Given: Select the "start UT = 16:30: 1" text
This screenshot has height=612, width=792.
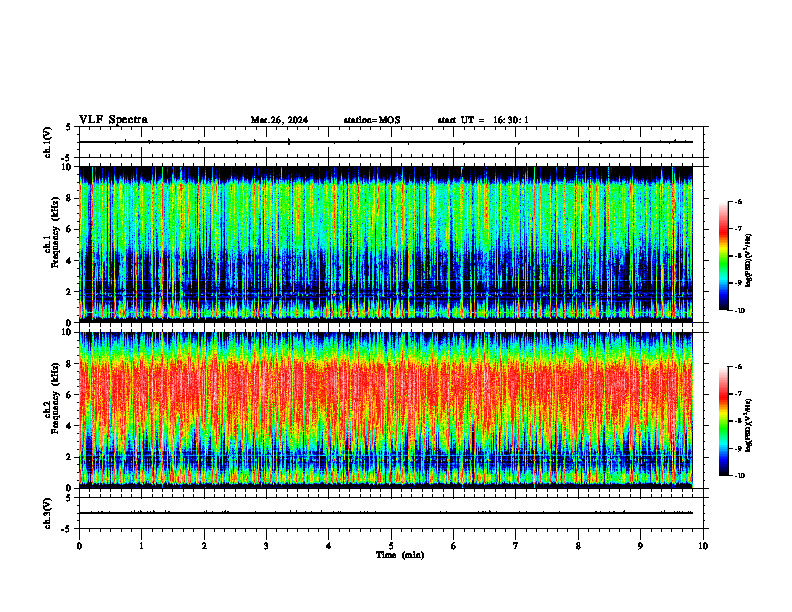Looking at the screenshot, I should click(483, 120).
